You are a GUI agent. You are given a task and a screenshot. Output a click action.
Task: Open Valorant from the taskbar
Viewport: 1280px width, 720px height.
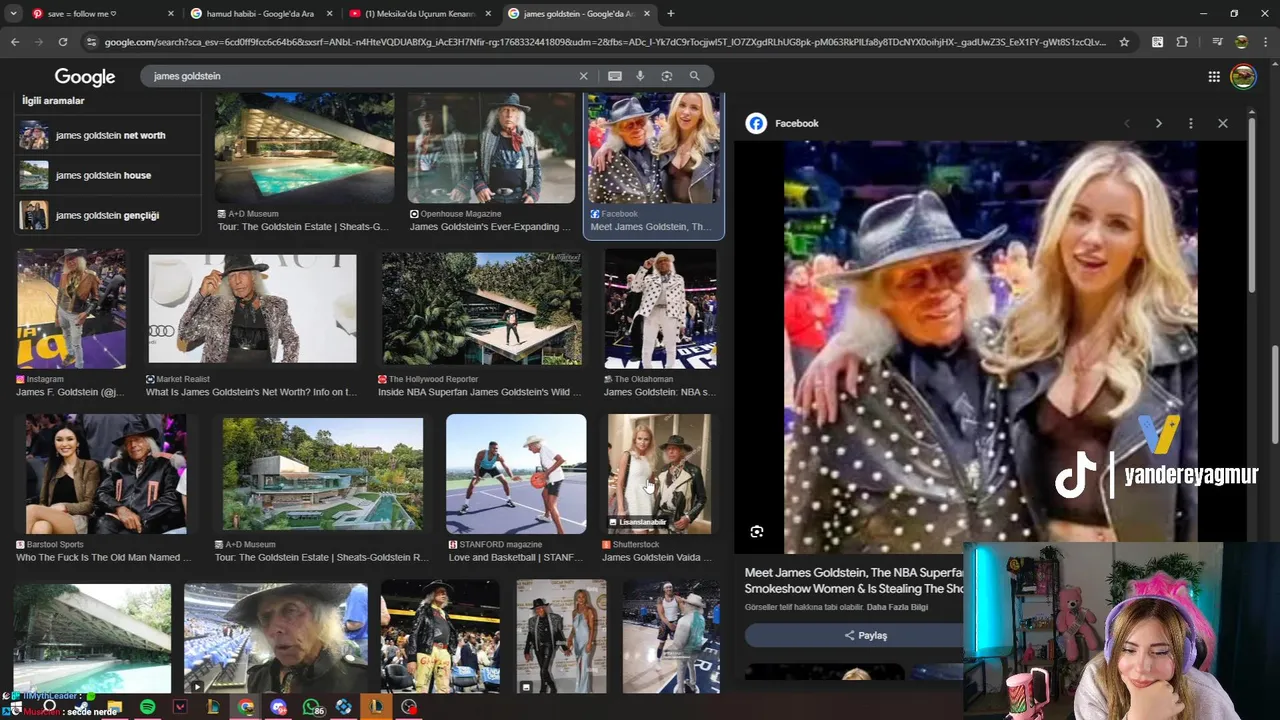click(180, 707)
